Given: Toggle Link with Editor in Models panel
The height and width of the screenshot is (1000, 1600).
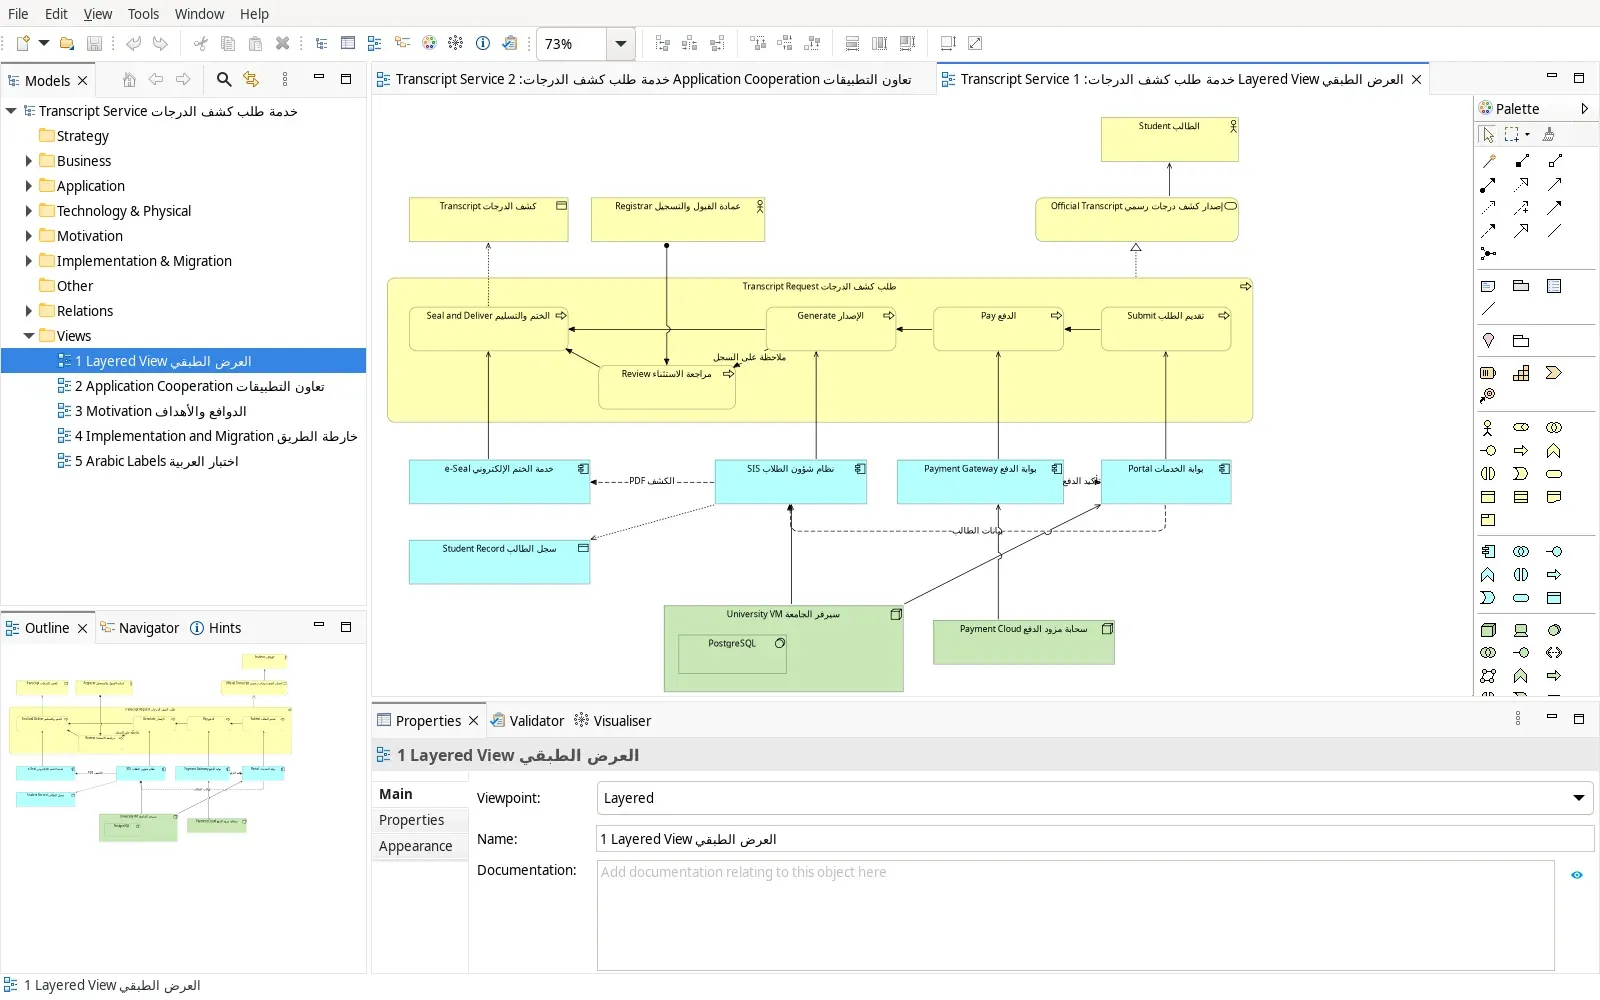Looking at the screenshot, I should (x=251, y=80).
